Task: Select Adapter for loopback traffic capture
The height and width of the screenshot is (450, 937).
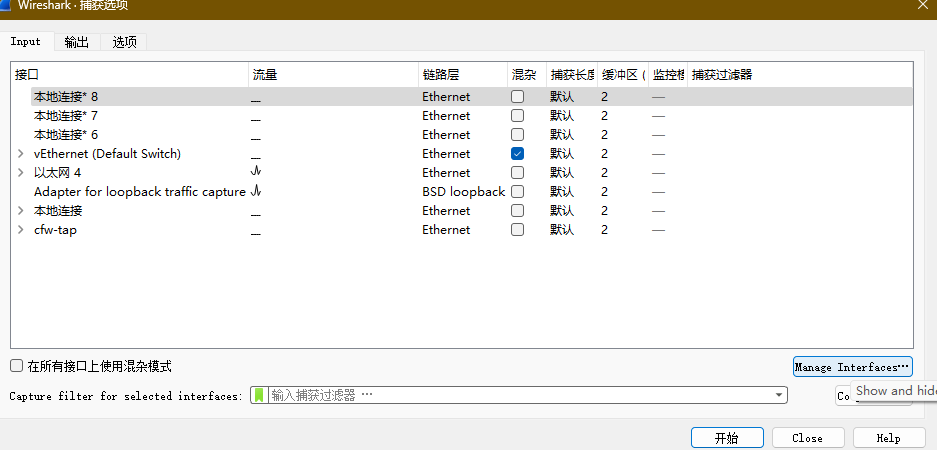Action: click(x=140, y=192)
